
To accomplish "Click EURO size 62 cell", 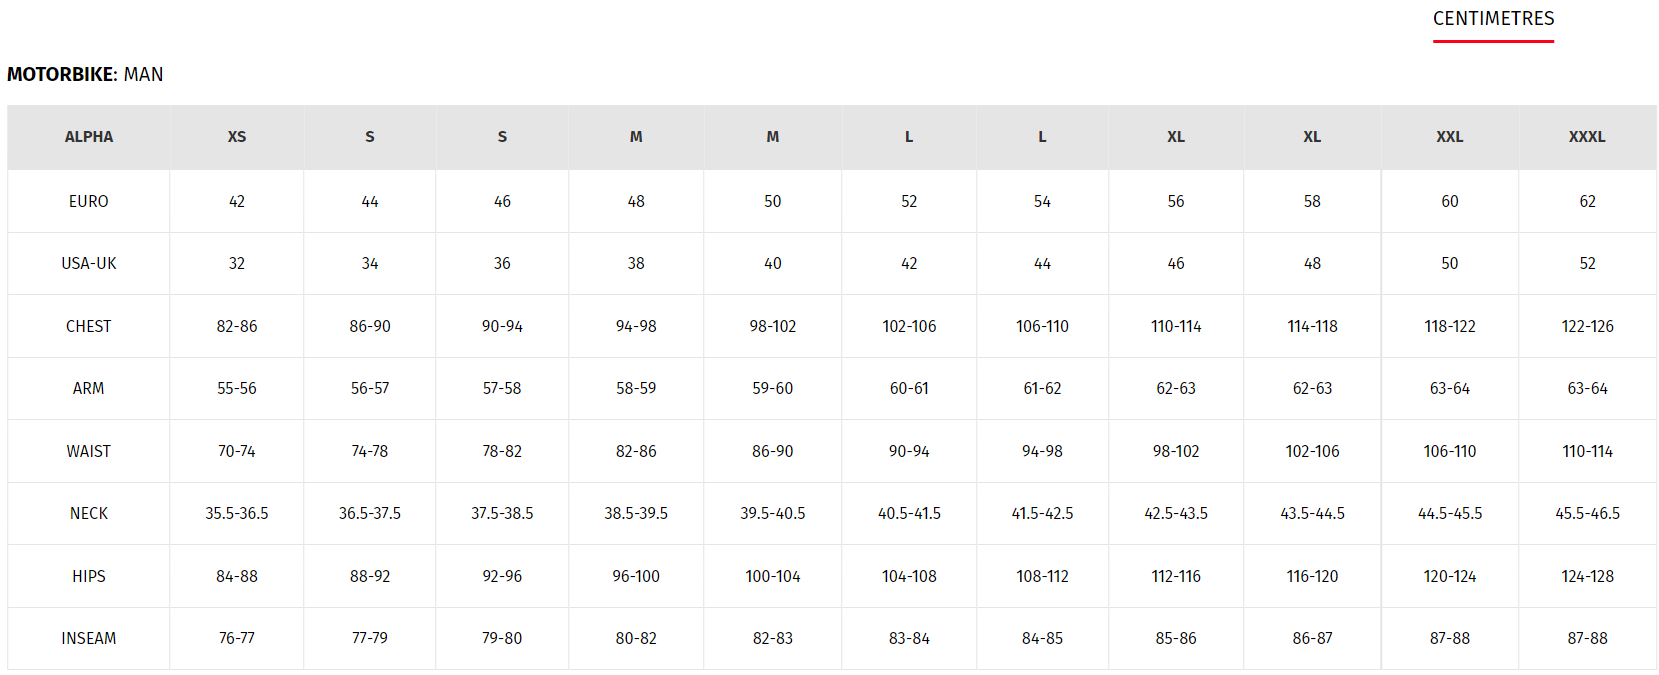I will (1587, 201).
